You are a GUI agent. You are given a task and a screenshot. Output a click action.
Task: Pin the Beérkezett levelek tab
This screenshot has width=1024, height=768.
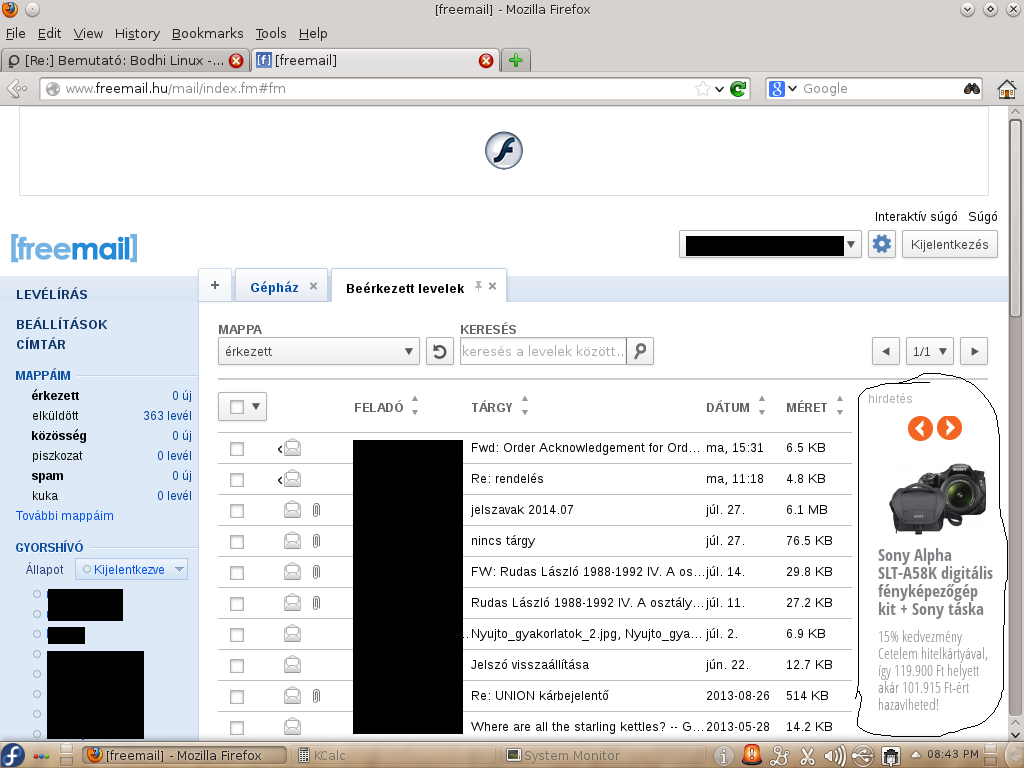[x=479, y=286]
